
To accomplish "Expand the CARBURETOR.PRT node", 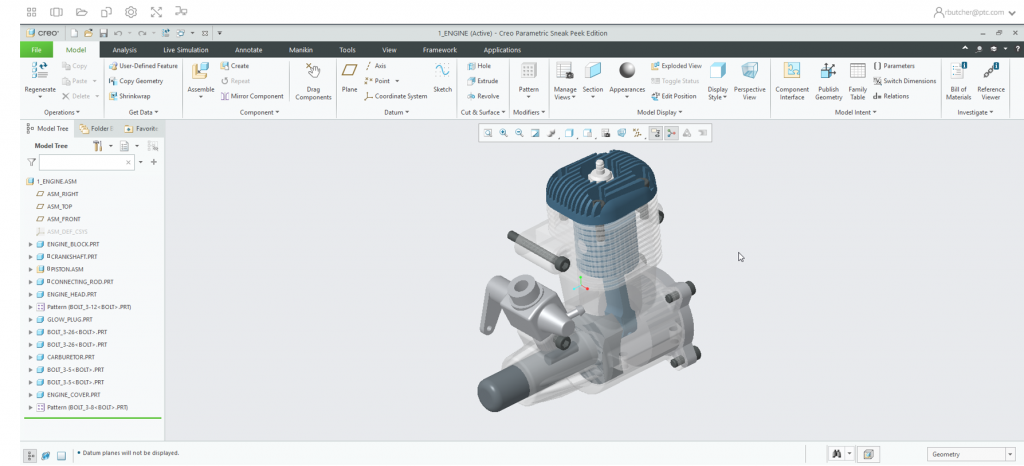I will tap(31, 357).
